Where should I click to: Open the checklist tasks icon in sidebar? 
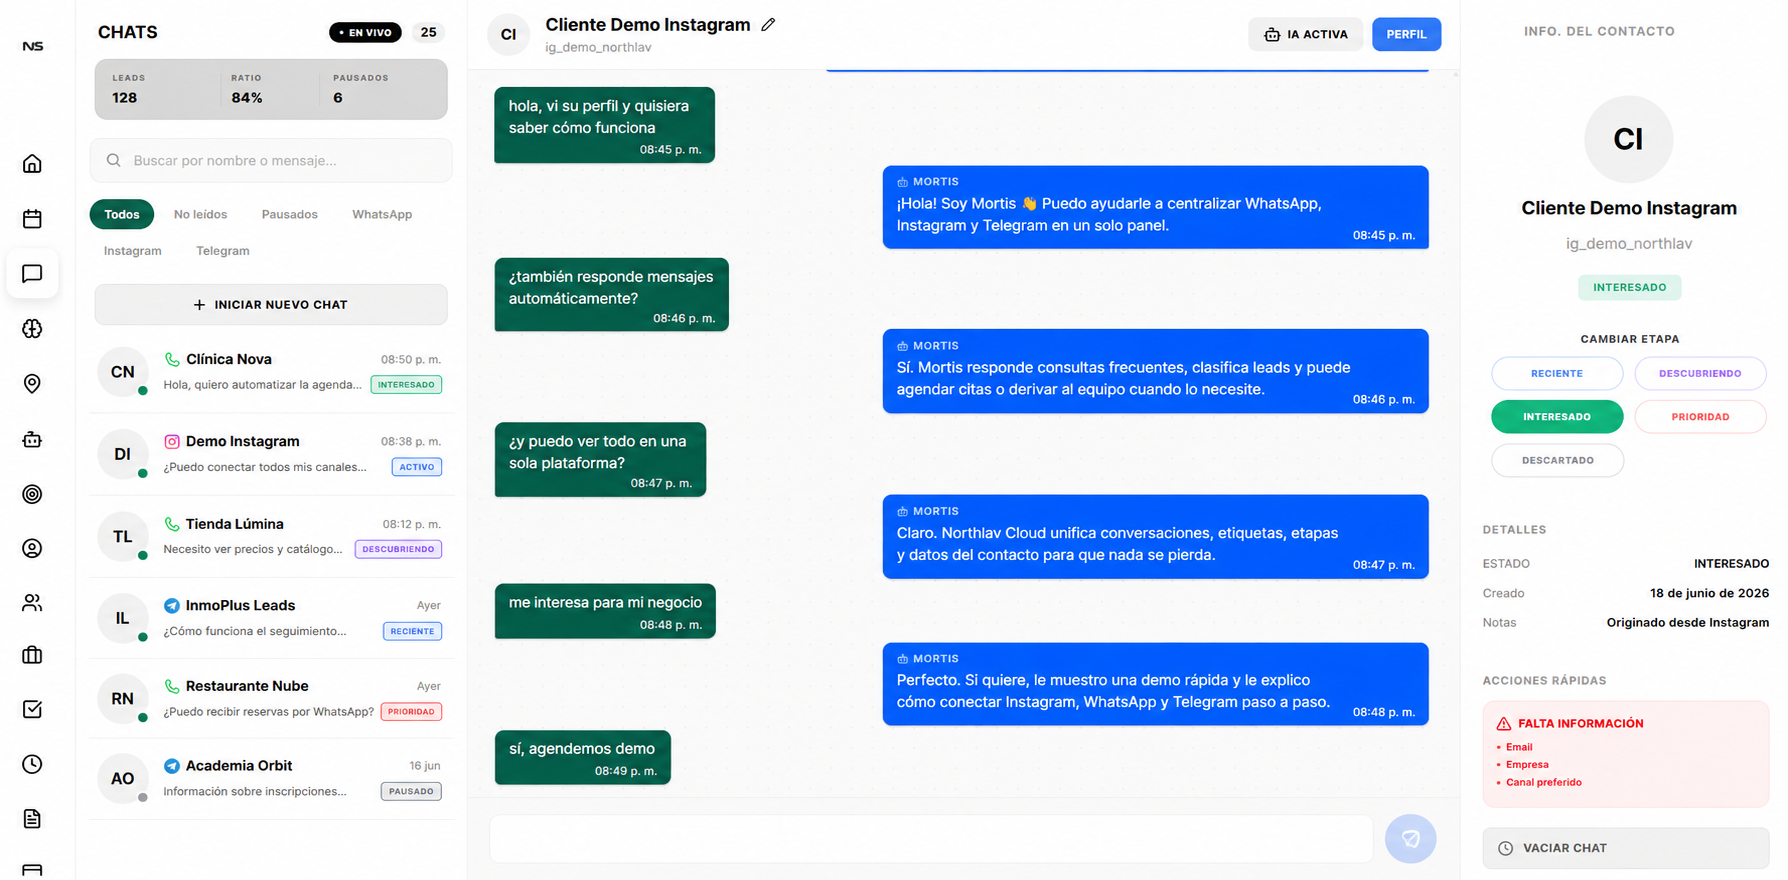[32, 709]
